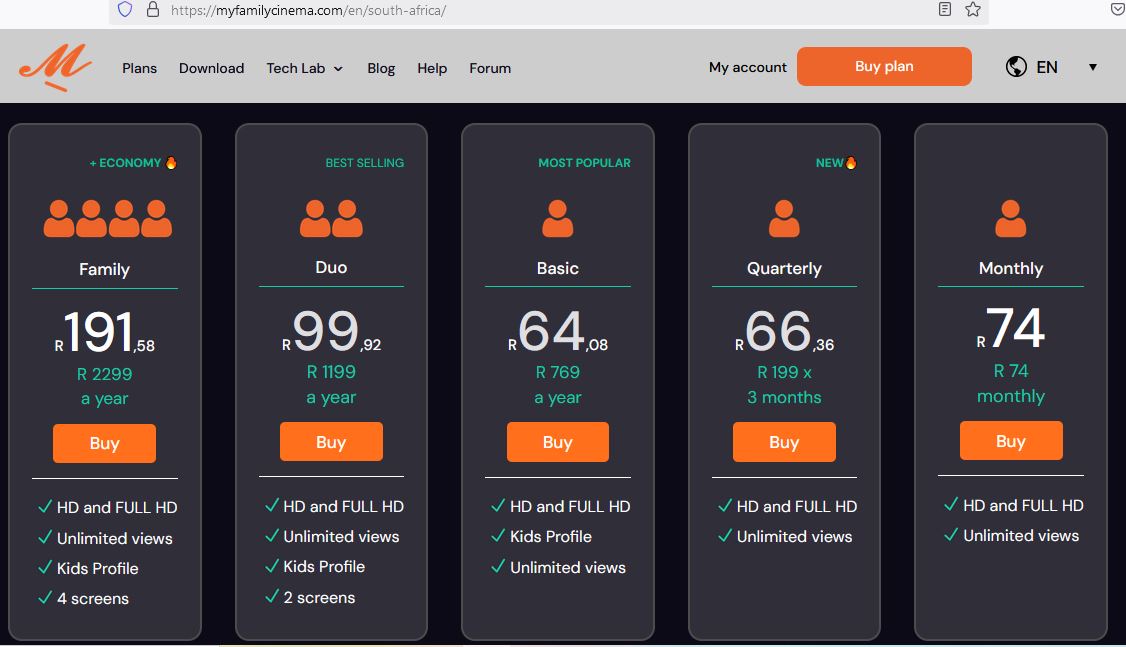Screen dimensions: 1126x647
Task: Open the Plans menu item
Action: (x=140, y=68)
